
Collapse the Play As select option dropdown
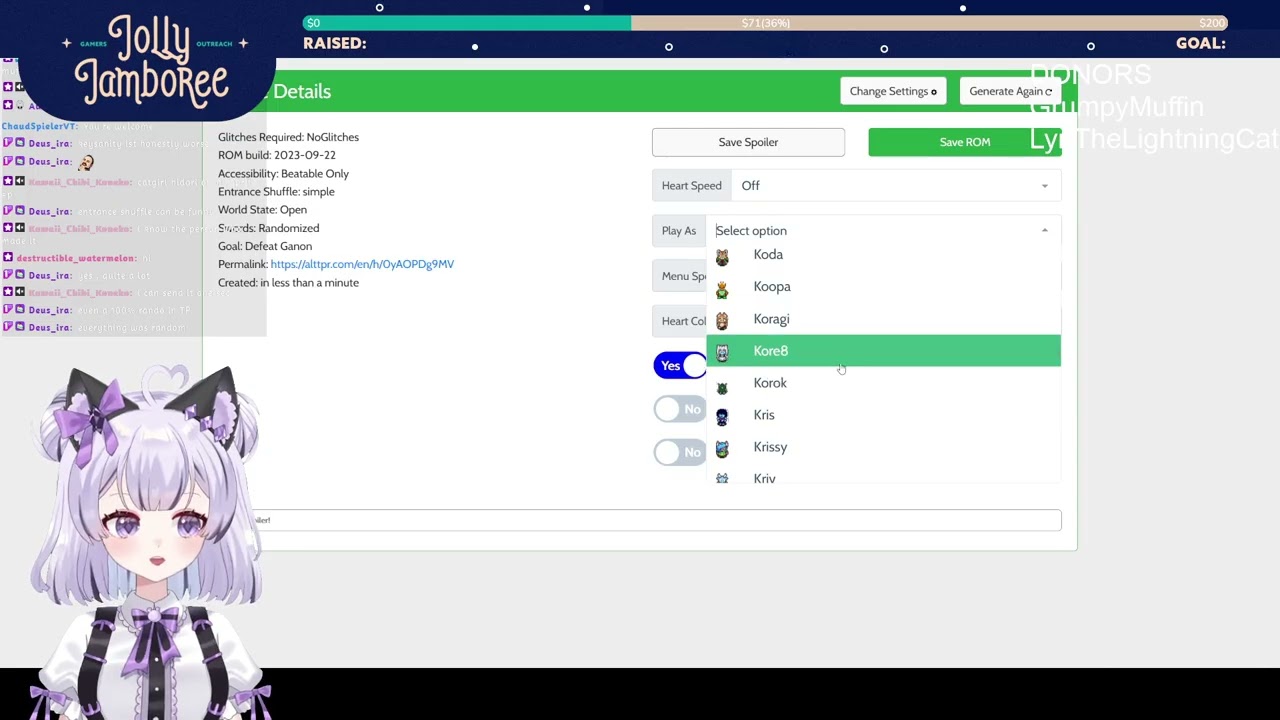(x=1044, y=231)
